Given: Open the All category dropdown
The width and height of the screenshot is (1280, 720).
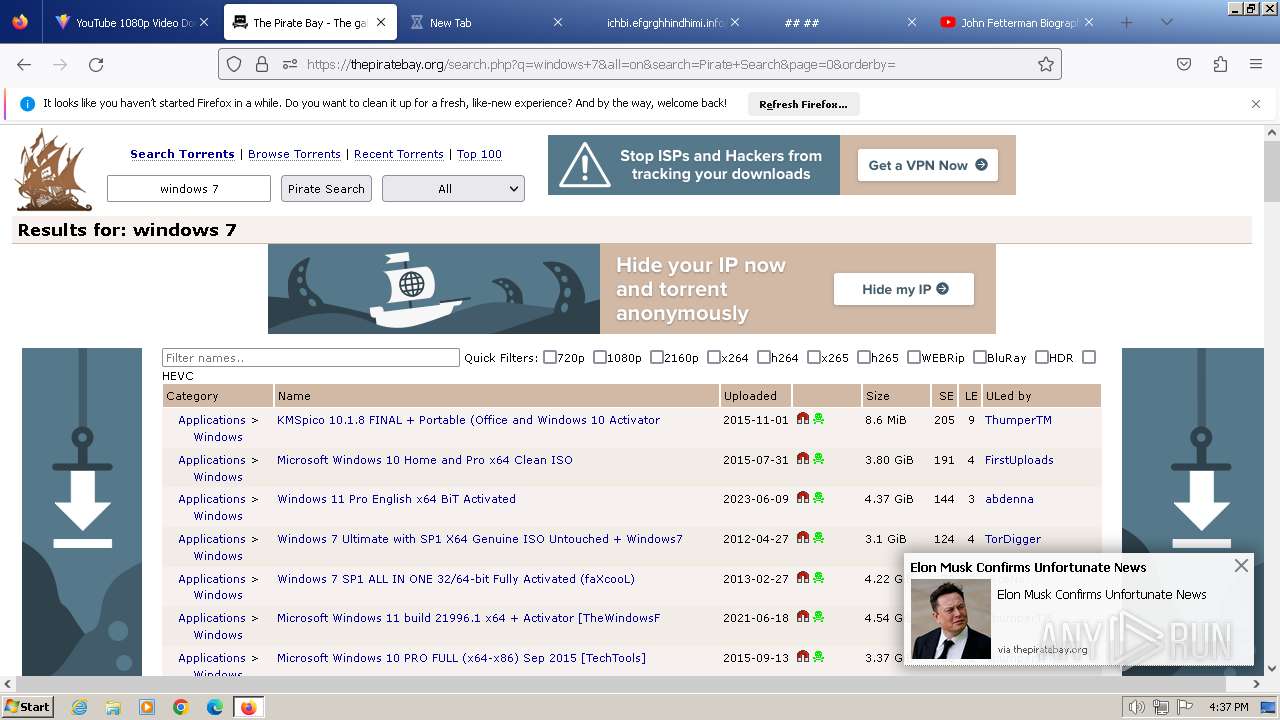Looking at the screenshot, I should pos(453,189).
